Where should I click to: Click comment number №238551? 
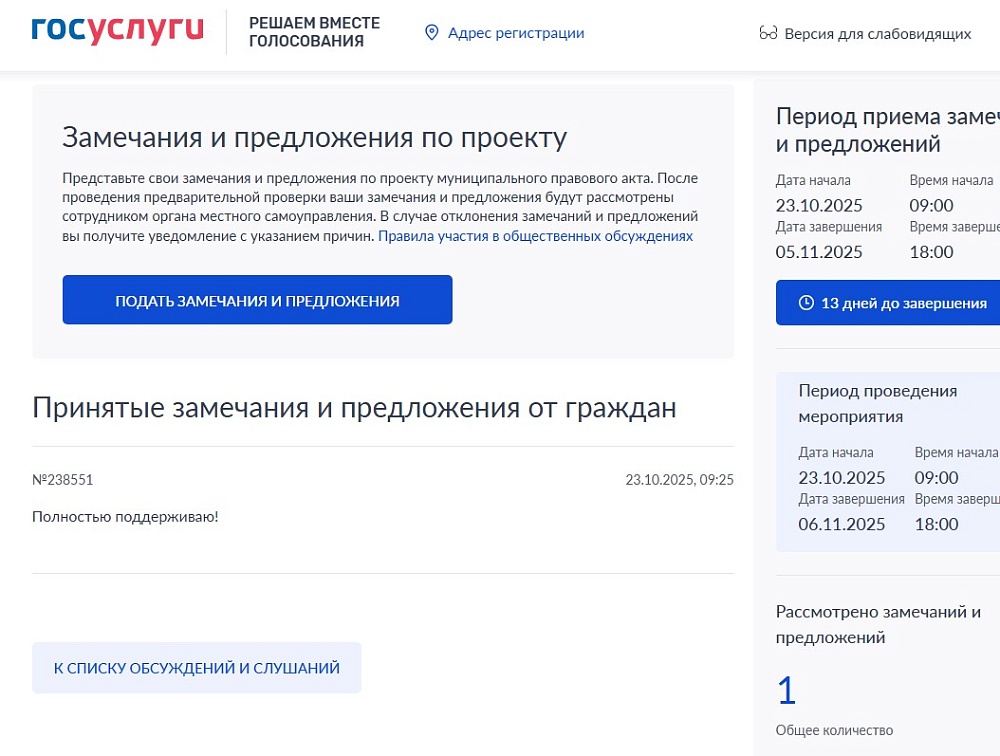(x=63, y=480)
